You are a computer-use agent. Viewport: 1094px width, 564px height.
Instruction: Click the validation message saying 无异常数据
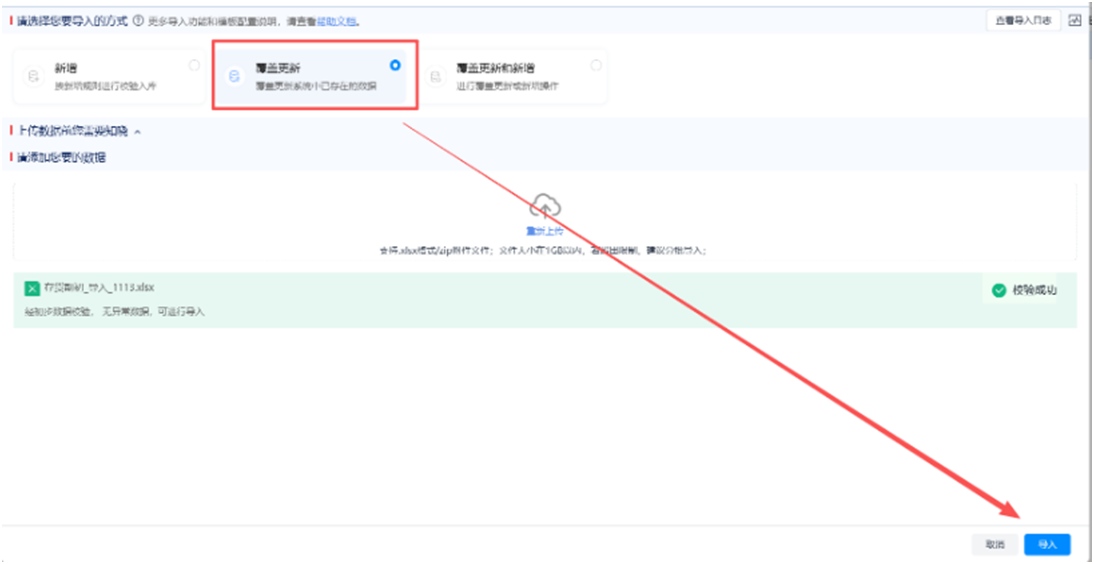pos(115,312)
